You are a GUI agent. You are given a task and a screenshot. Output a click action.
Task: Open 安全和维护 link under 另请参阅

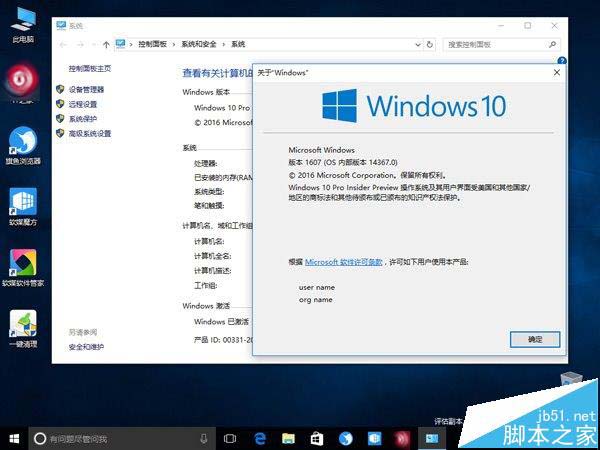click(86, 347)
